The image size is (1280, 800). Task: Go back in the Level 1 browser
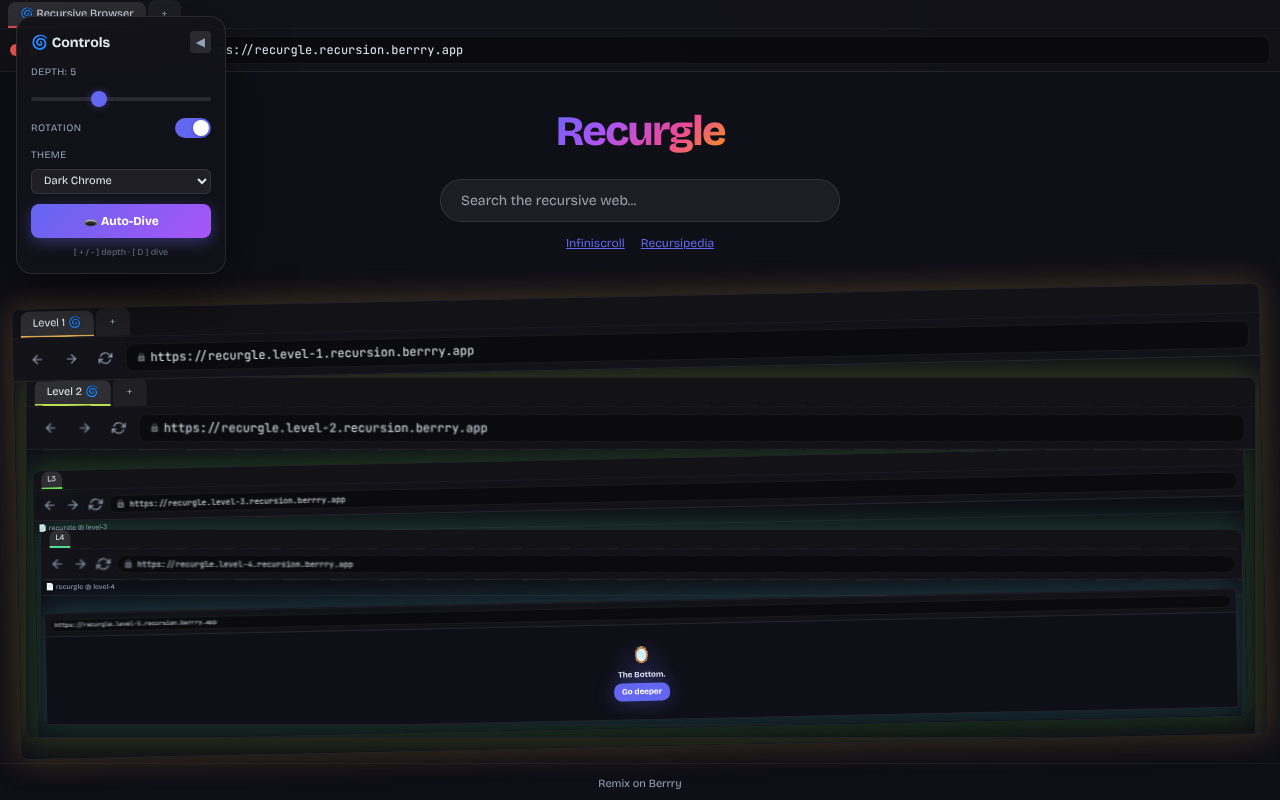(37, 359)
